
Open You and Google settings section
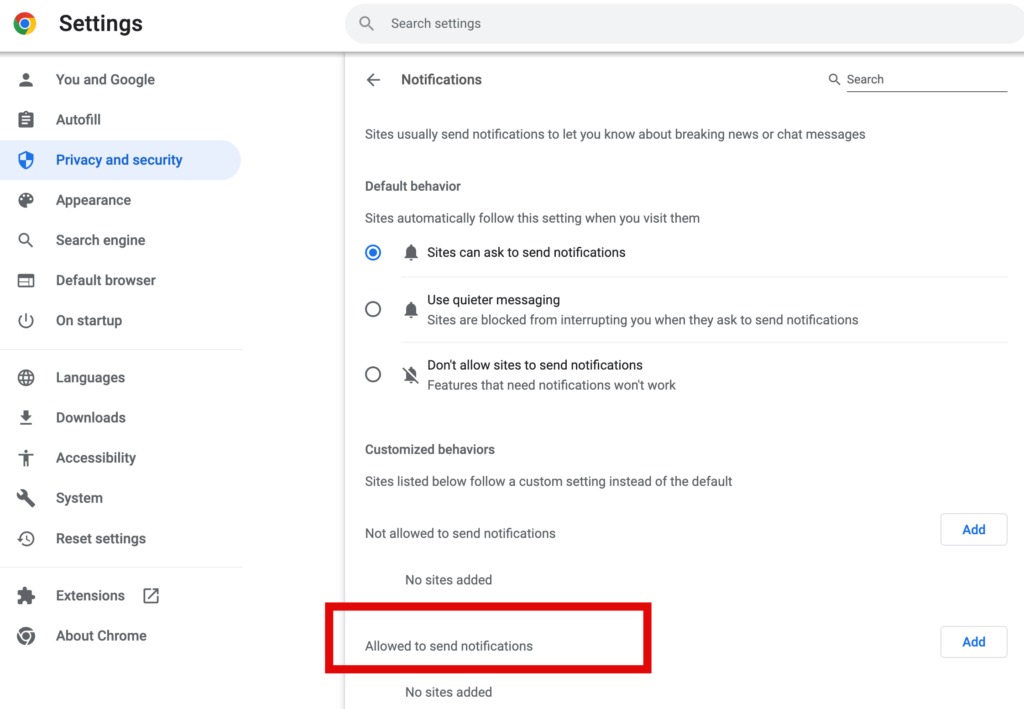[105, 80]
